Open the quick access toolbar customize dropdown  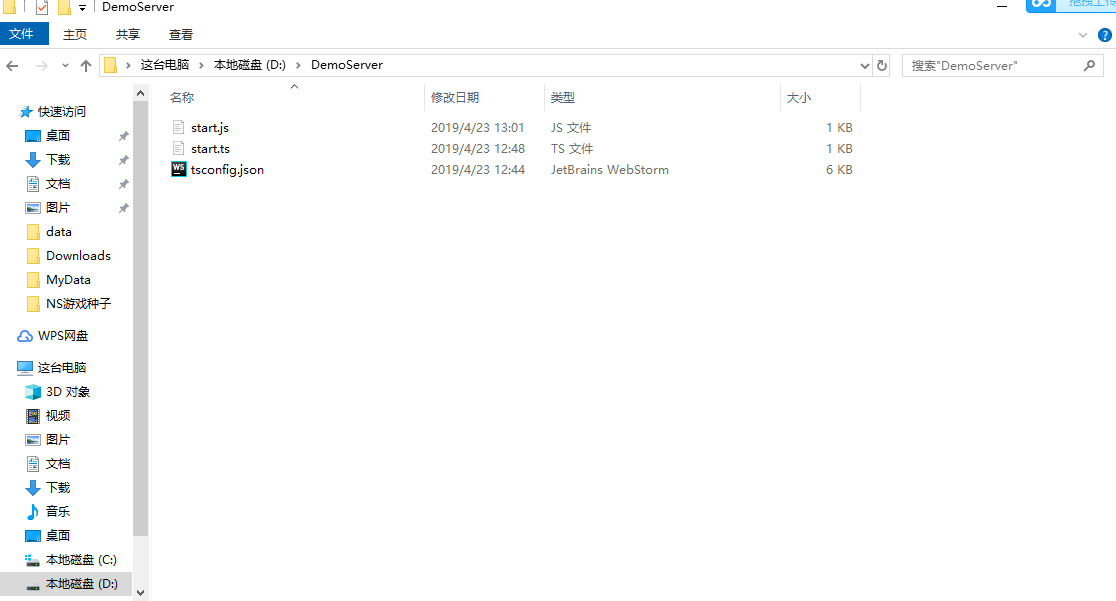83,8
